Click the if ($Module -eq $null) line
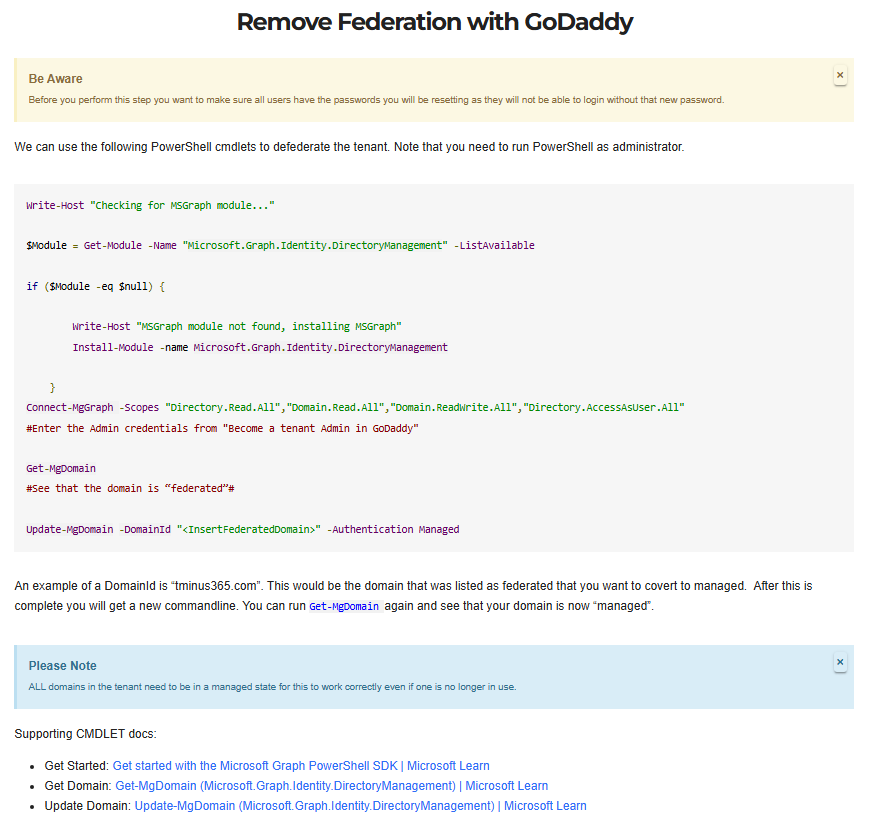 point(96,286)
